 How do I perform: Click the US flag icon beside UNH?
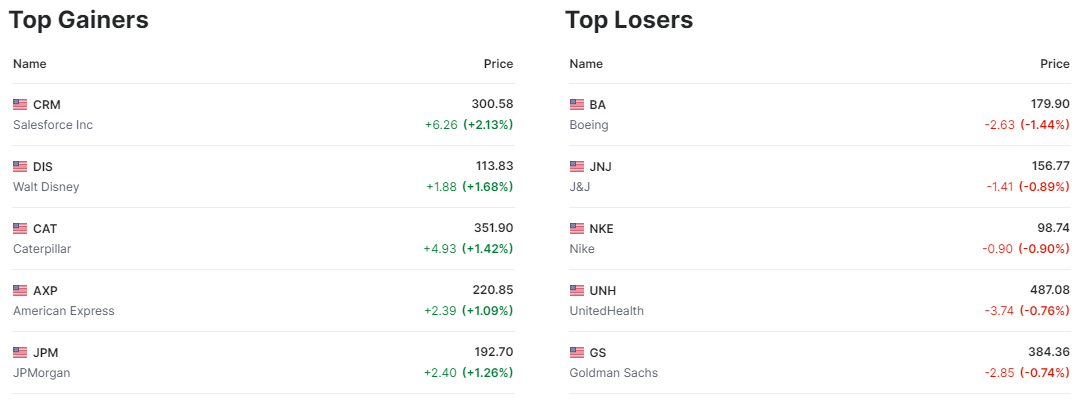[x=577, y=290]
